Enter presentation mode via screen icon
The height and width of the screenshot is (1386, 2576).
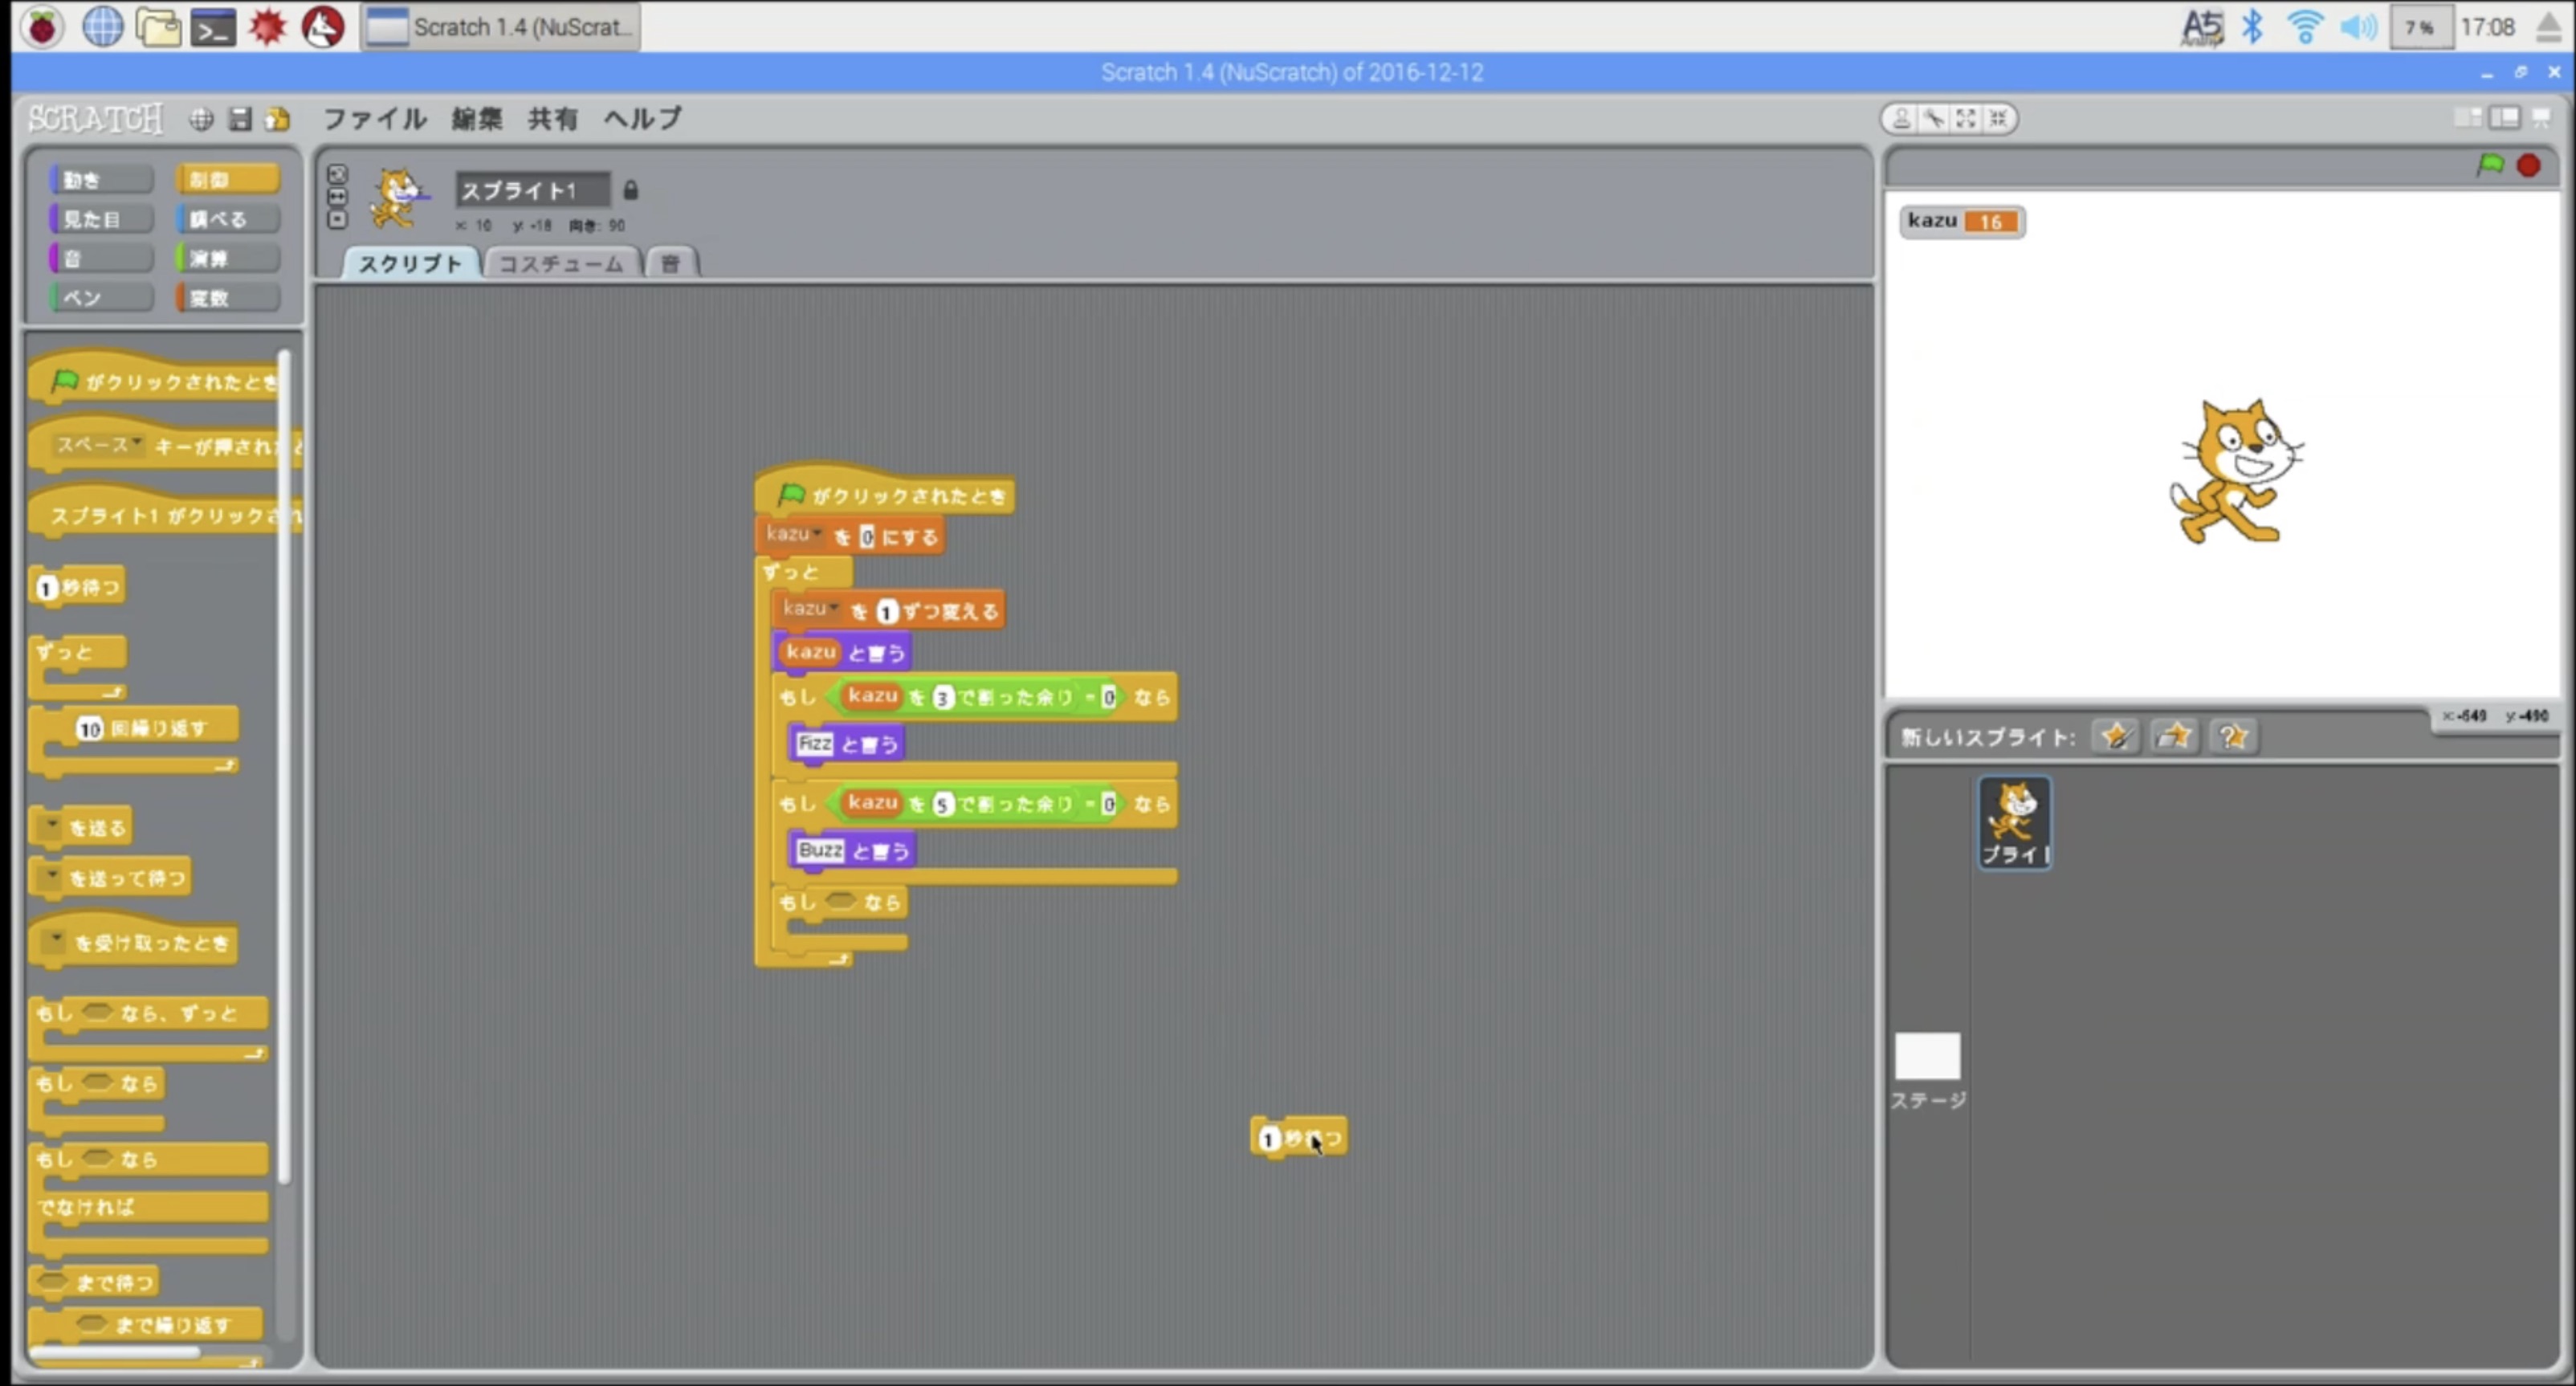coord(2541,118)
